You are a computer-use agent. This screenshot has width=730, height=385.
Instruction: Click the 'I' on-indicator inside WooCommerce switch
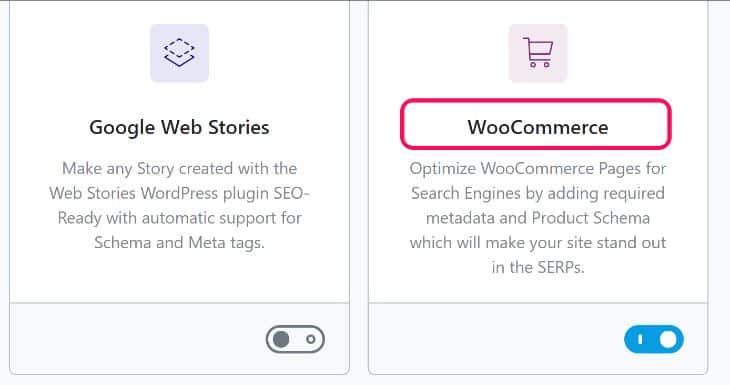(x=640, y=339)
